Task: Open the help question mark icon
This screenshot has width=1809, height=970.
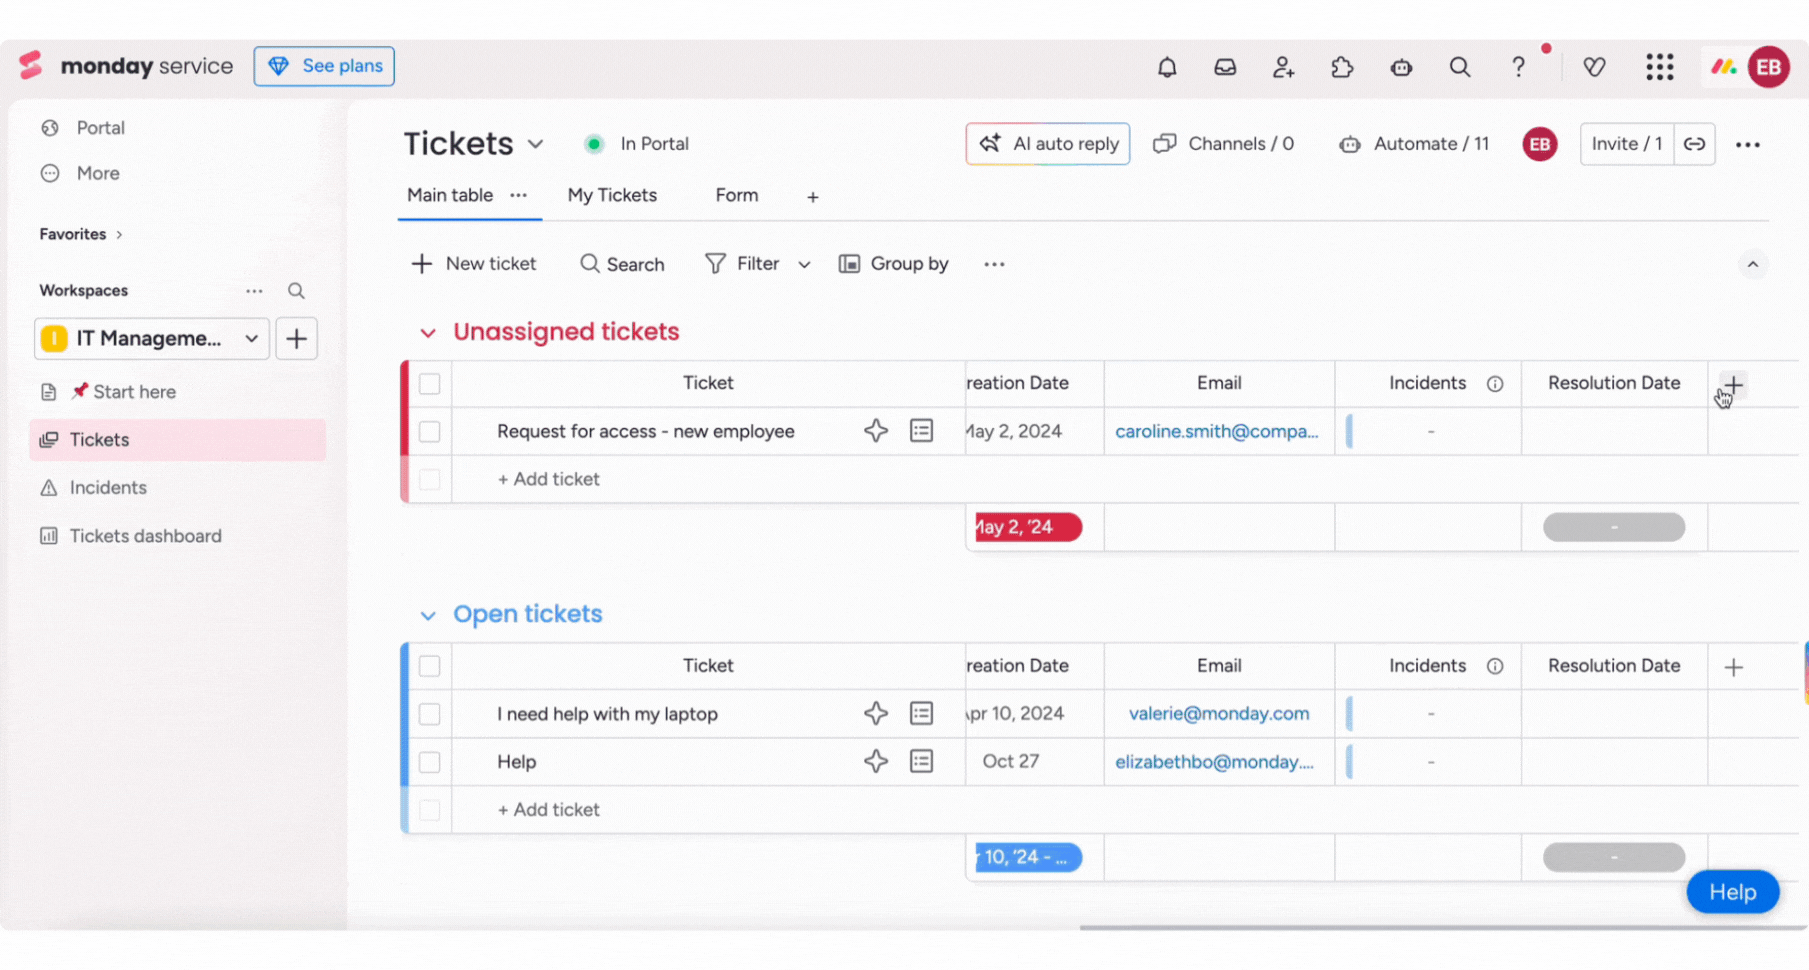Action: [x=1518, y=67]
